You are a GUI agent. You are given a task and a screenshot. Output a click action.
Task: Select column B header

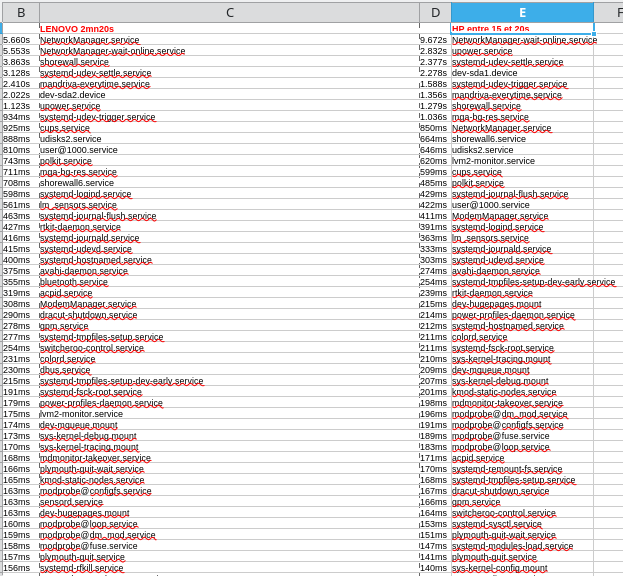point(21,13)
